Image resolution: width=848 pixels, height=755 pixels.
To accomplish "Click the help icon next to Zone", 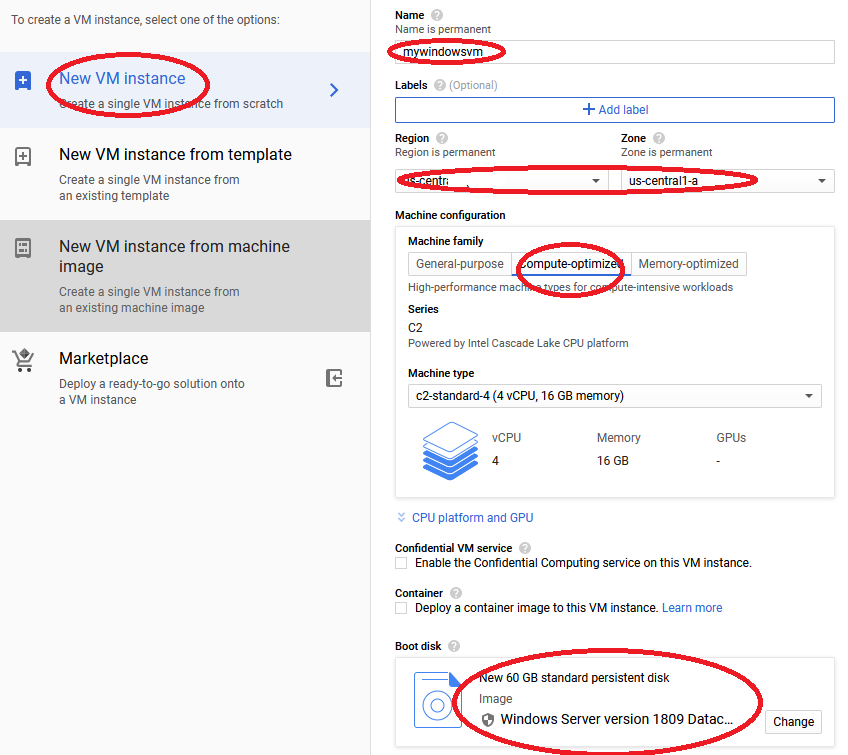I will point(658,138).
